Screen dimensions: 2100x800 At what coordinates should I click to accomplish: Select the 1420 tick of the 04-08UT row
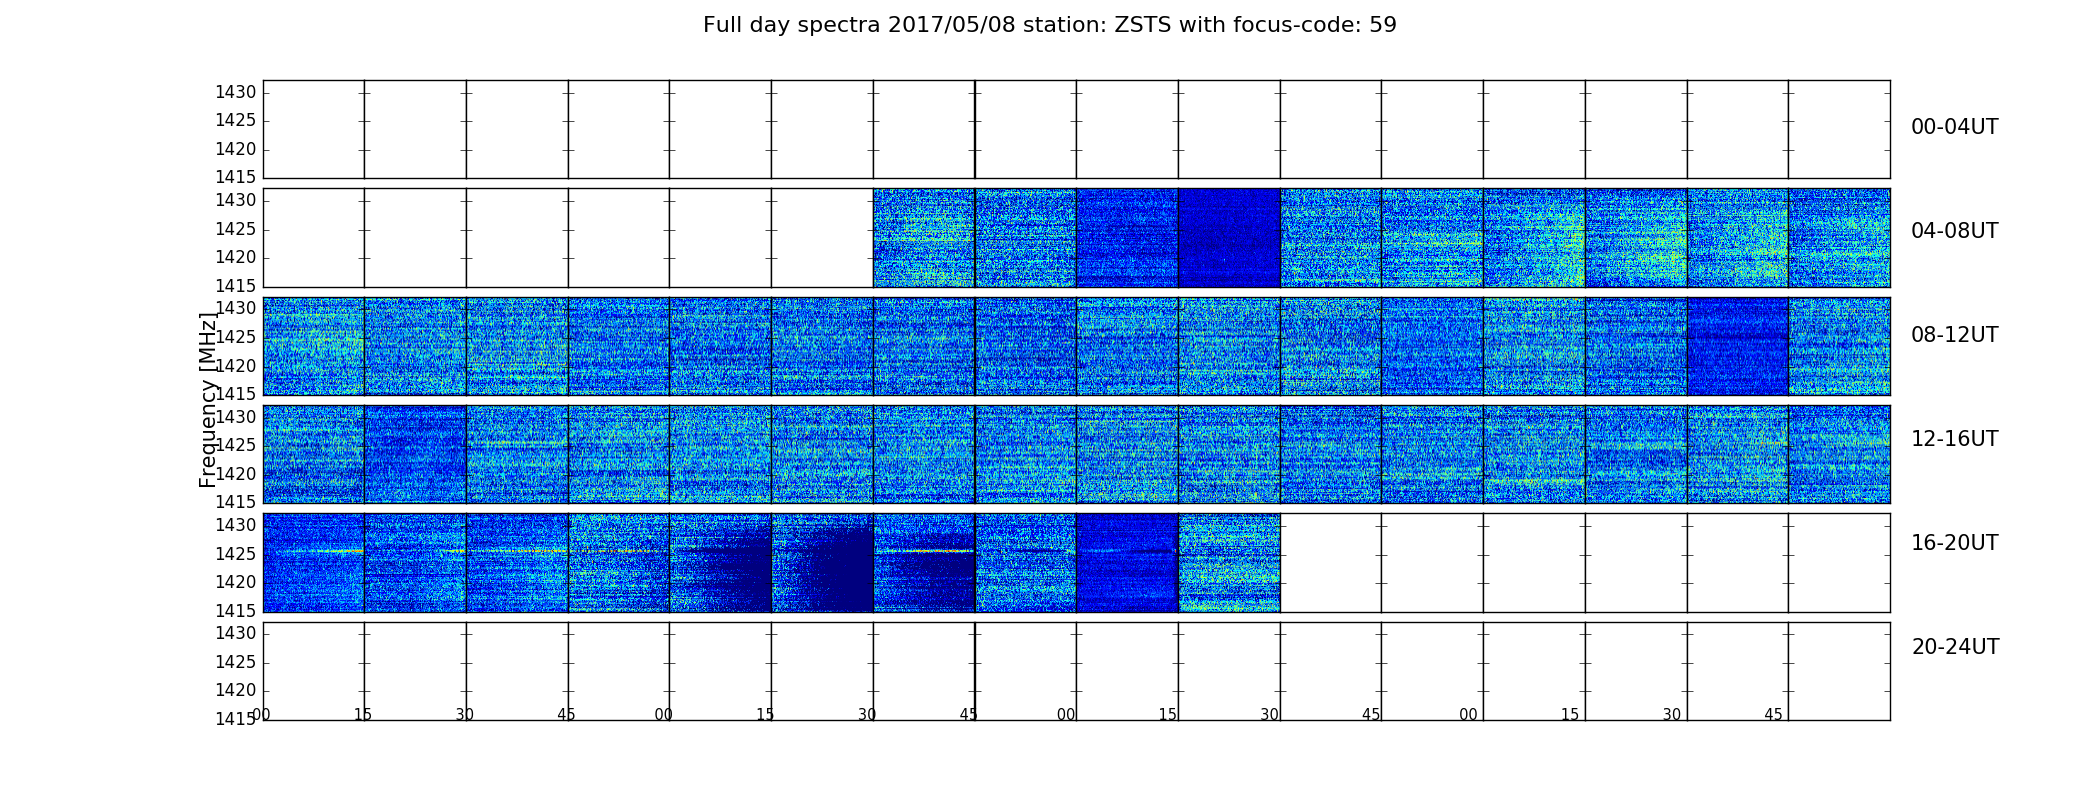tap(236, 258)
